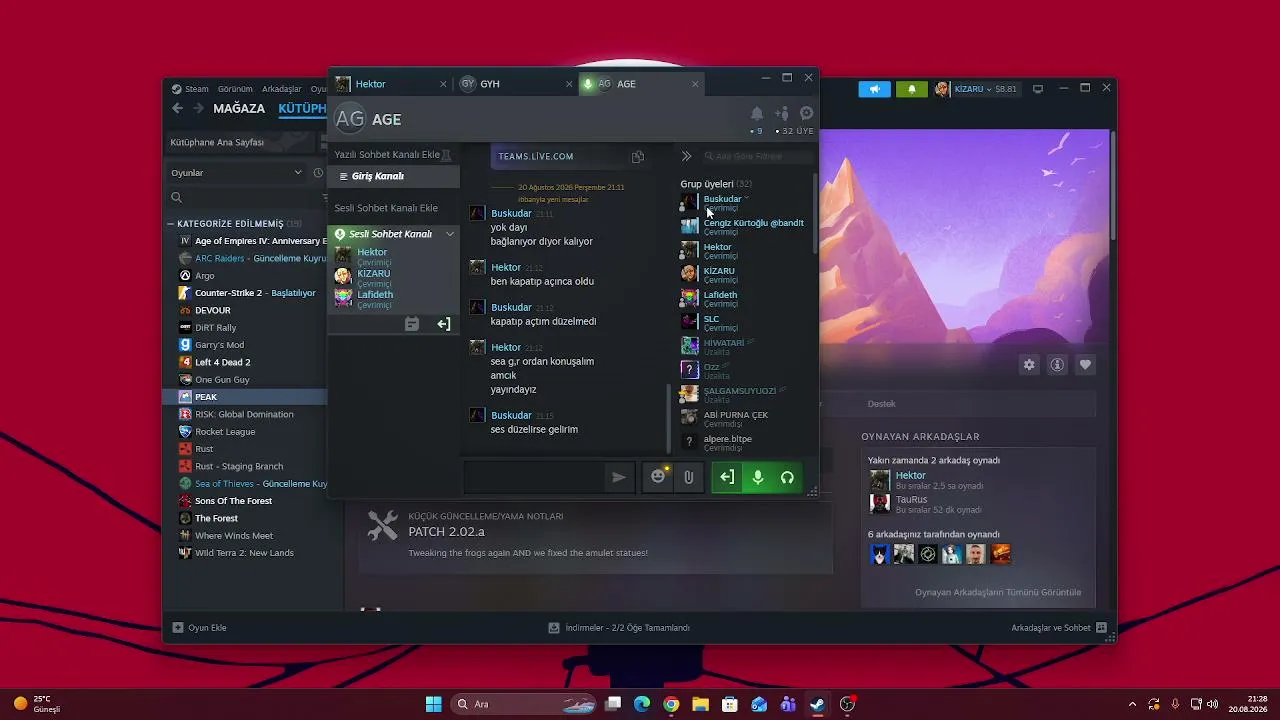Open Arkadaşlar ve Sohbet in Steam footer
The height and width of the screenshot is (720, 1280).
tap(1059, 628)
